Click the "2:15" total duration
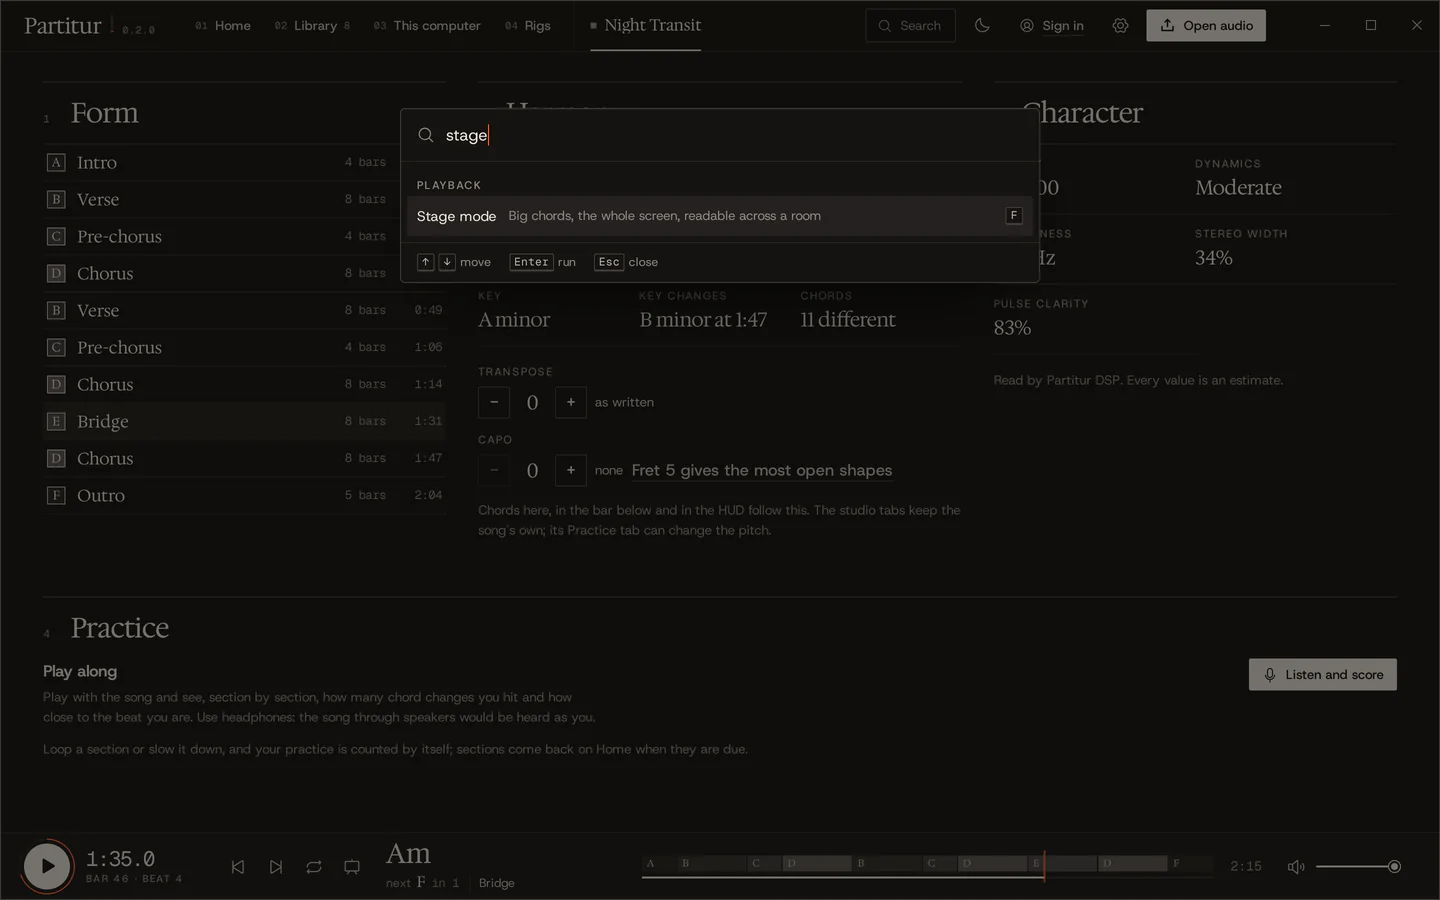The width and height of the screenshot is (1440, 900). (1246, 867)
